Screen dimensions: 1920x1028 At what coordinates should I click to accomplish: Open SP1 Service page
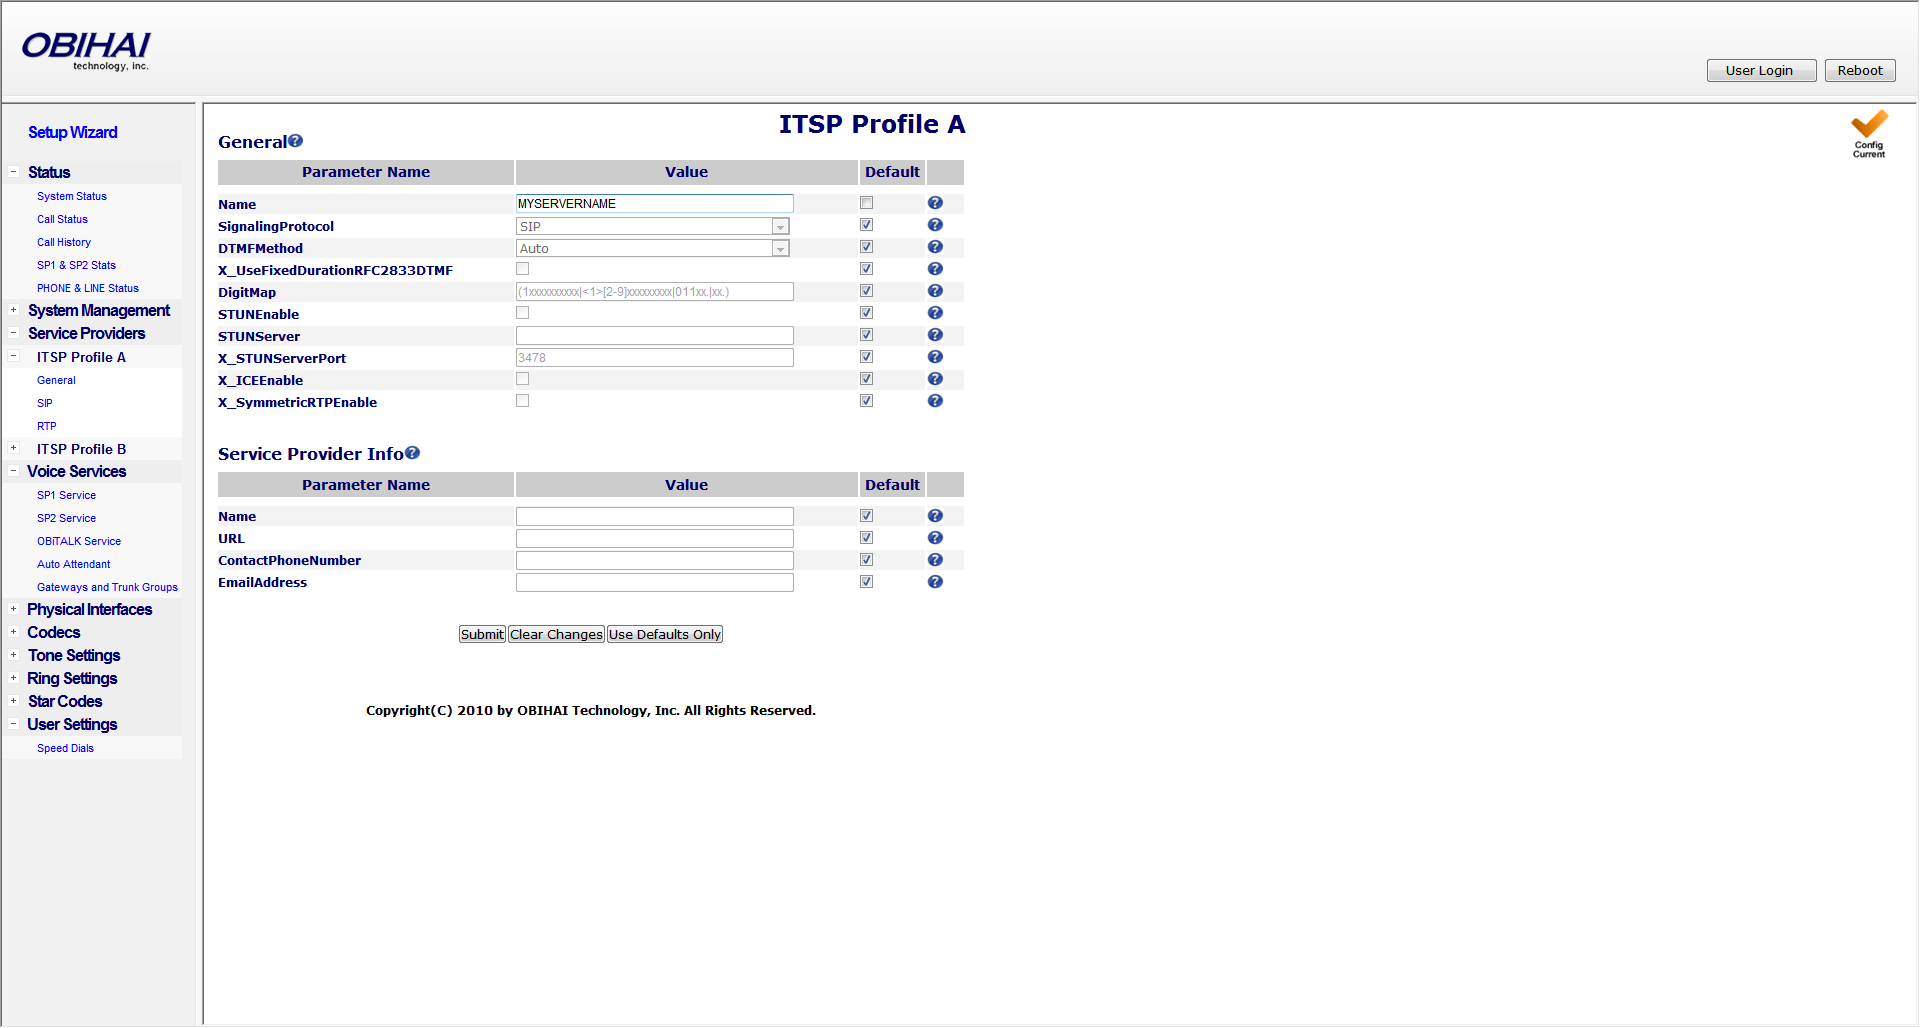pyautogui.click(x=67, y=496)
